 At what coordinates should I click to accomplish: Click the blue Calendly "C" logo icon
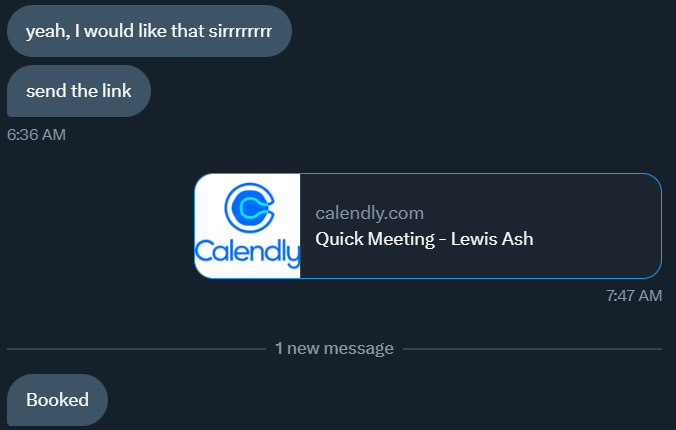[x=247, y=208]
